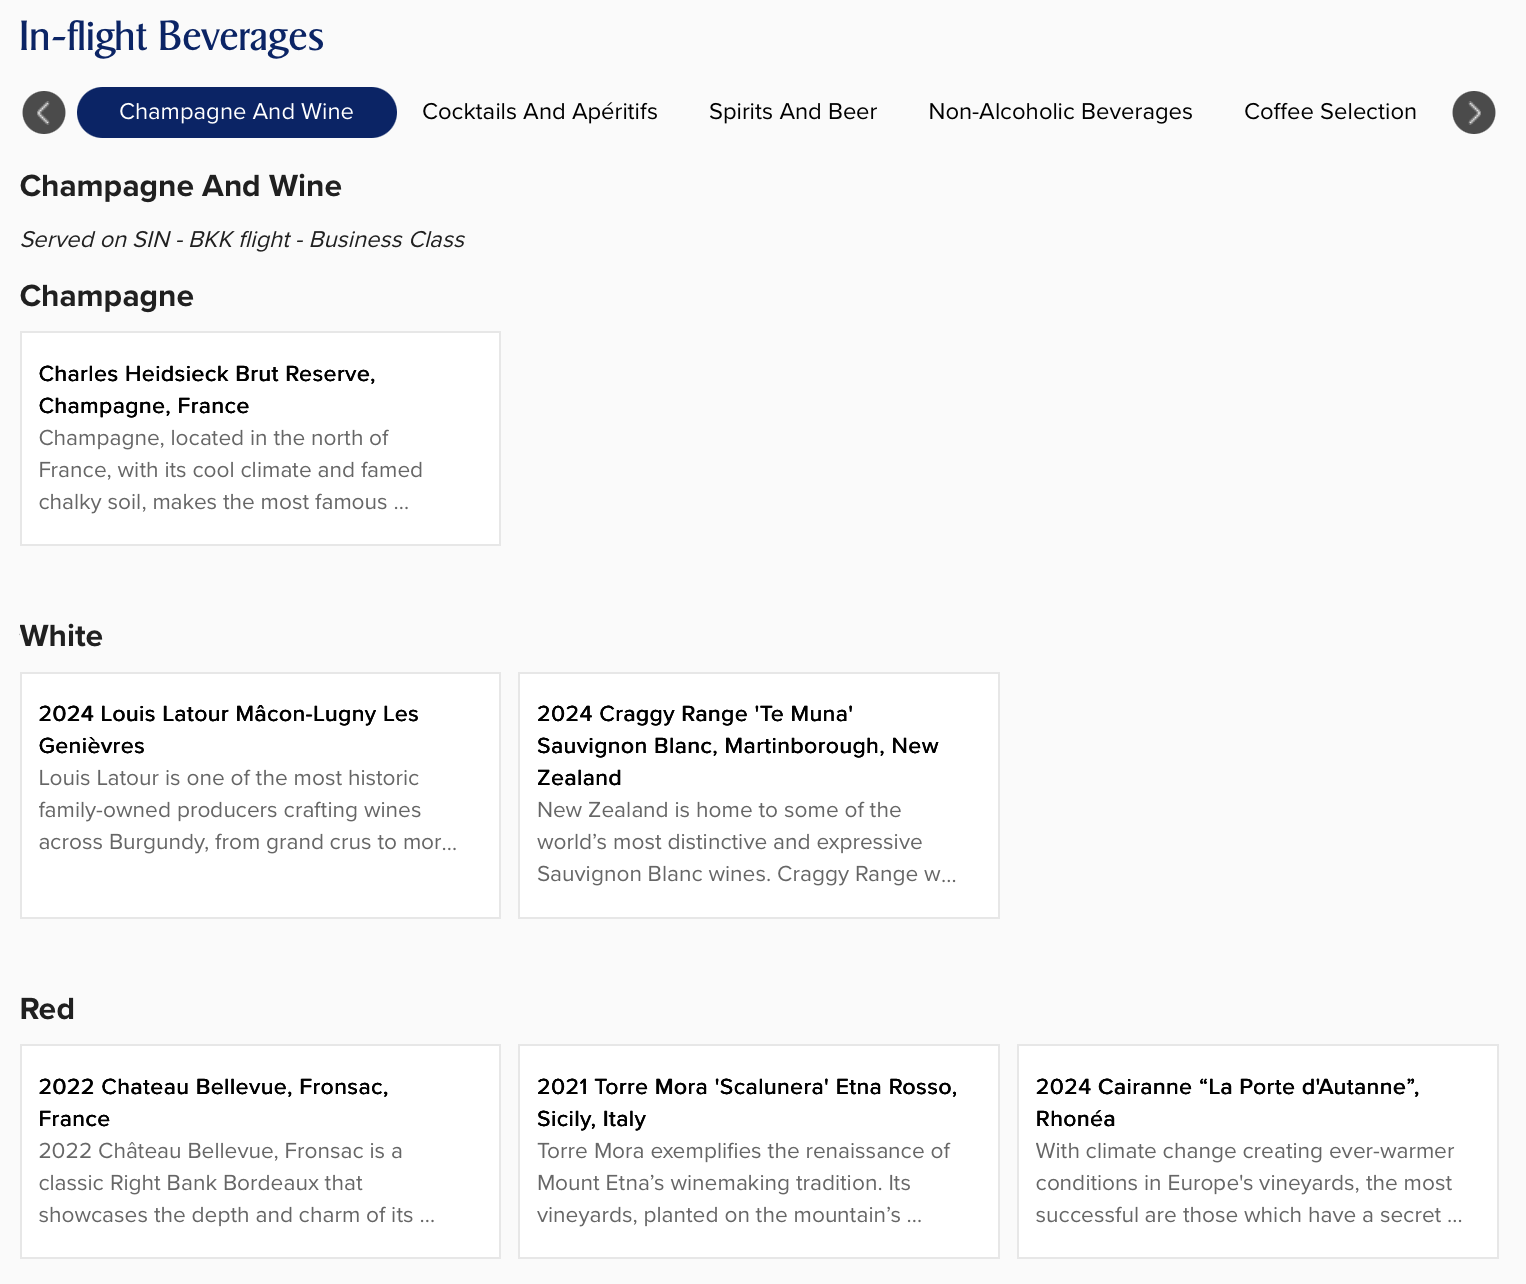Open the Chateau Bellevue Fronsac card
1526x1284 pixels.
pos(260,1151)
